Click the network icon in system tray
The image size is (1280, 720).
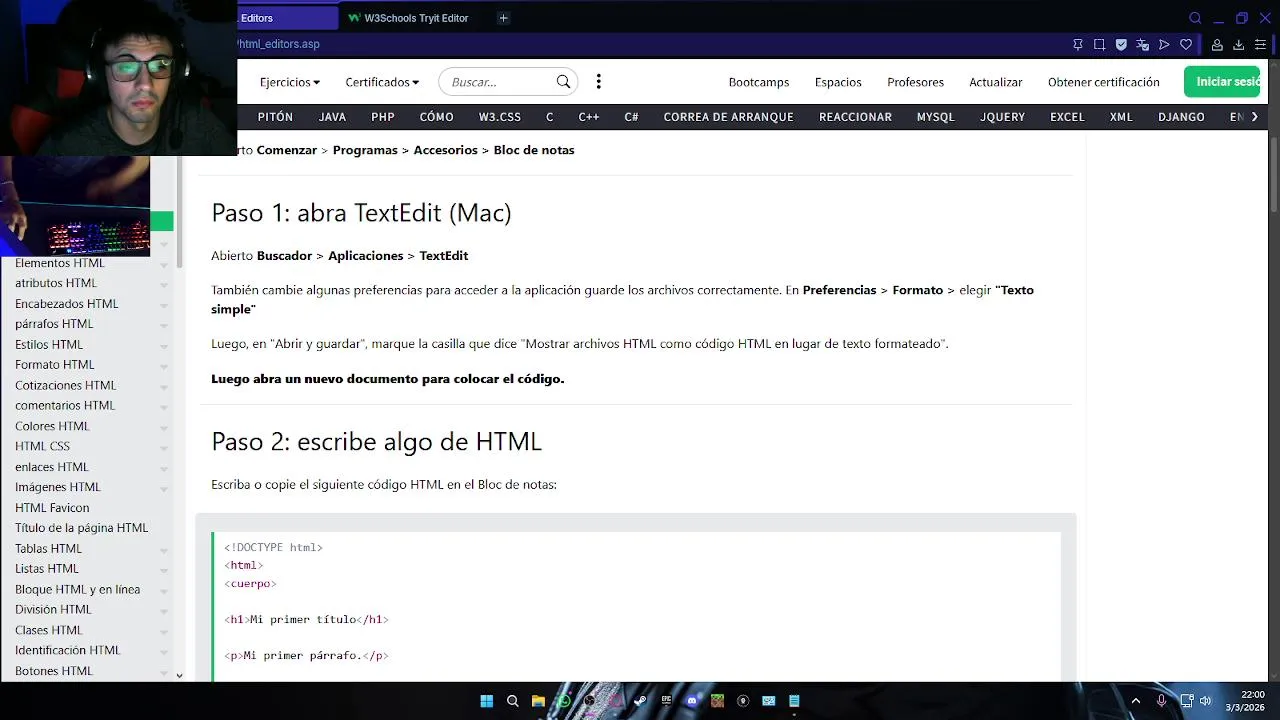click(x=1186, y=701)
